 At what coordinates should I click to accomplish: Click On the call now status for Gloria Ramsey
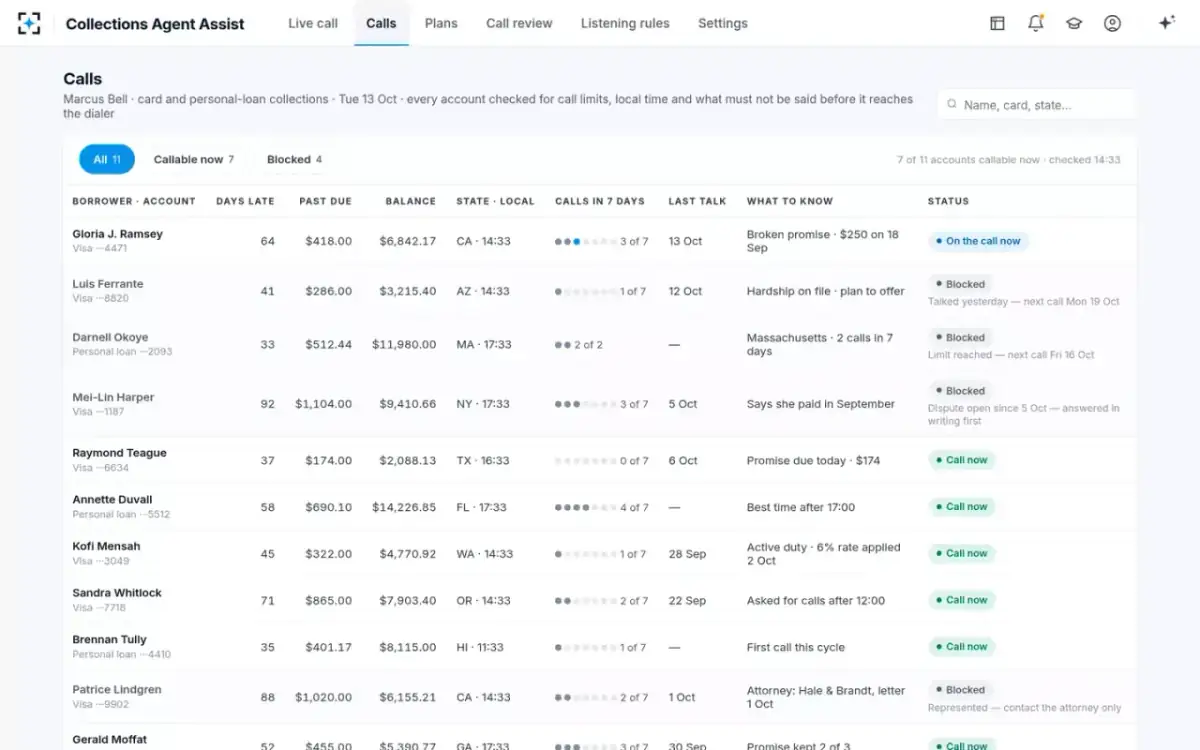pyautogui.click(x=978, y=241)
